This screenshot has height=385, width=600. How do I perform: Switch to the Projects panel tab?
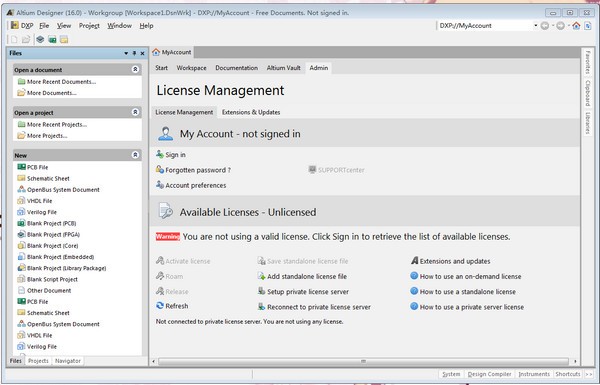click(x=38, y=361)
